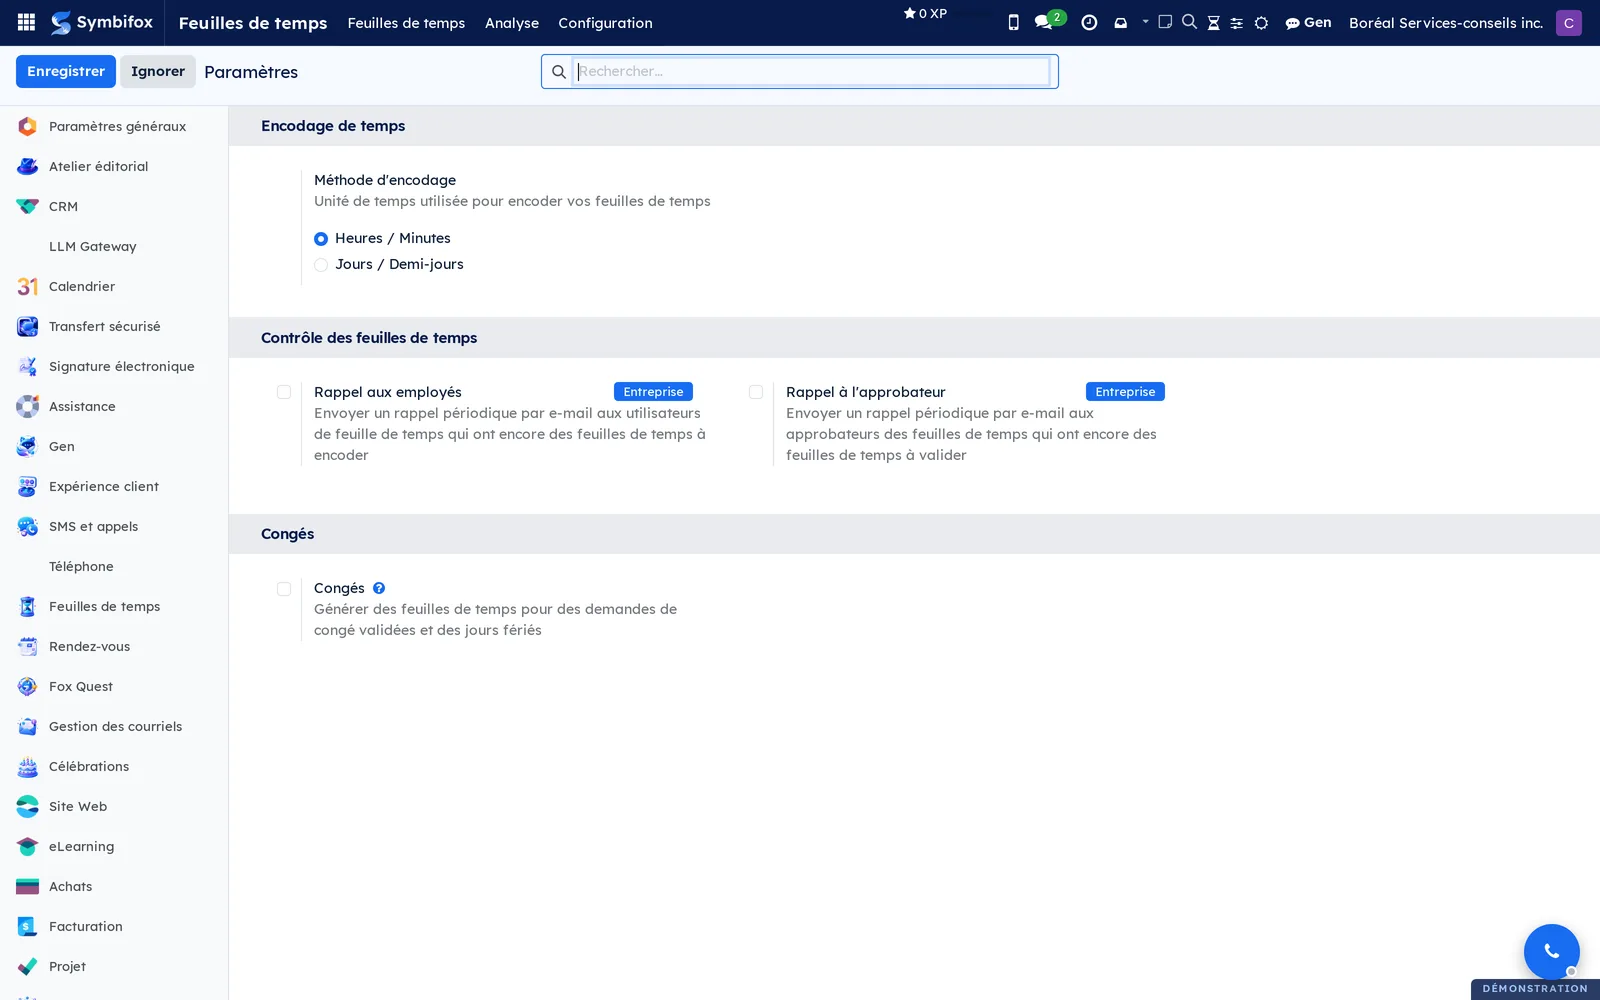Screen dimensions: 1600x1000
Task: Select Gestion des courriels icon in sidebar
Action: (27, 726)
